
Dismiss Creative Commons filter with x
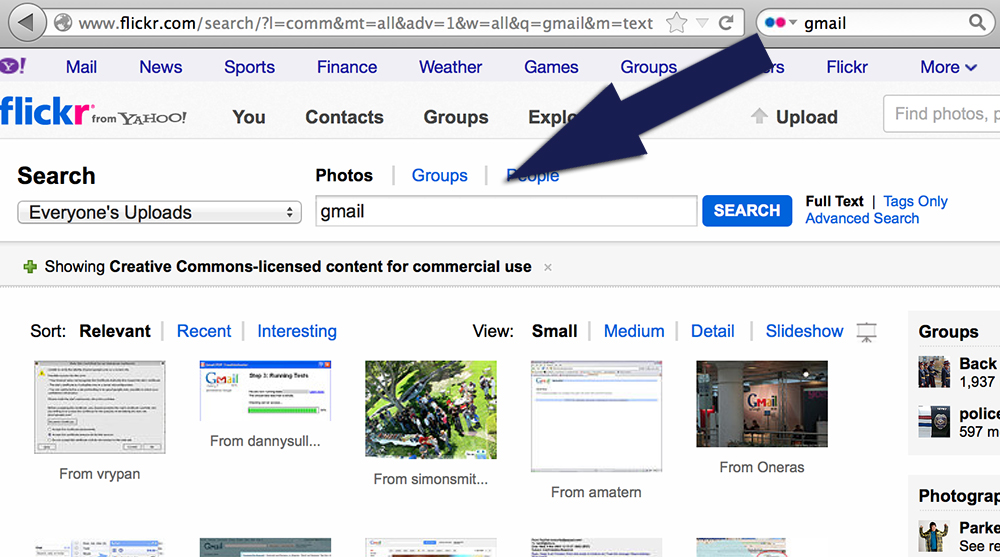548,267
